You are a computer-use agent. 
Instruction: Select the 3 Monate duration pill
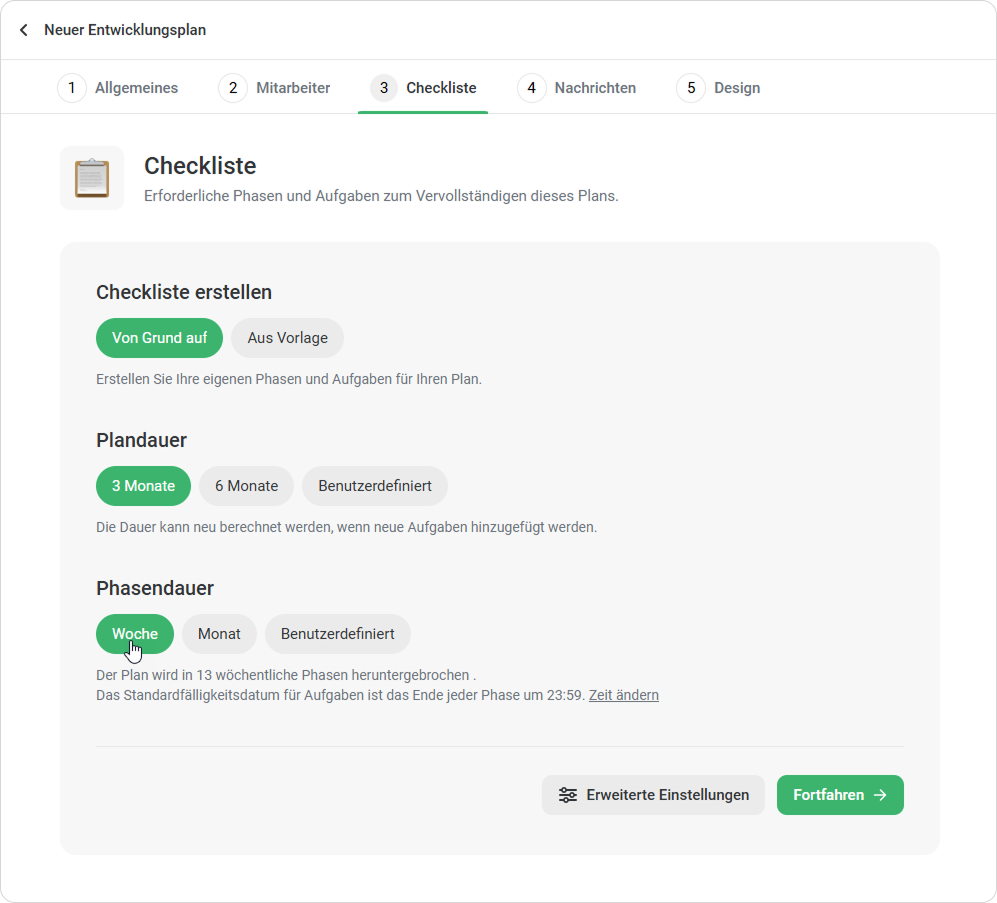tap(144, 486)
